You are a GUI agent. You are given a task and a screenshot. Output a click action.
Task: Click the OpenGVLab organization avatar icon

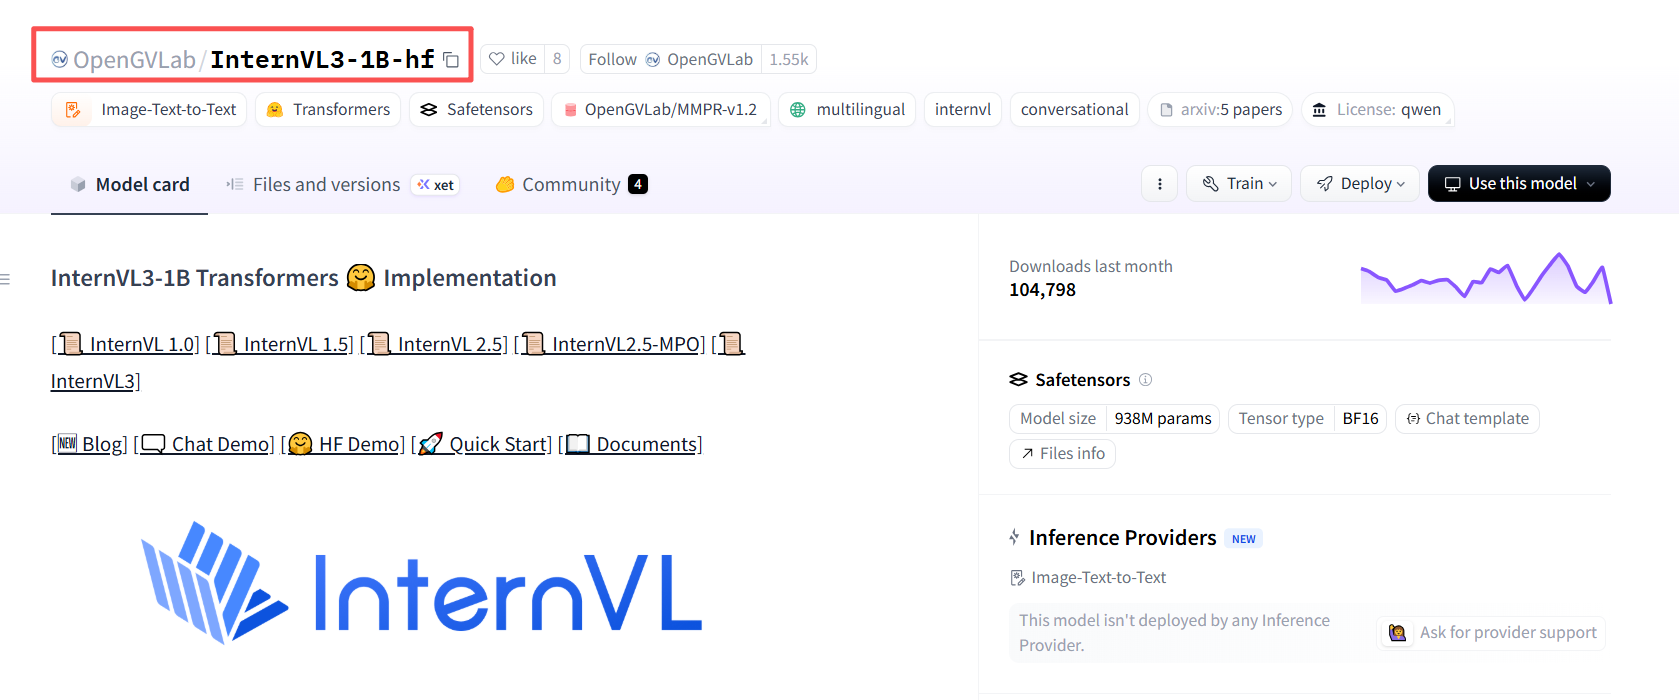click(x=60, y=60)
